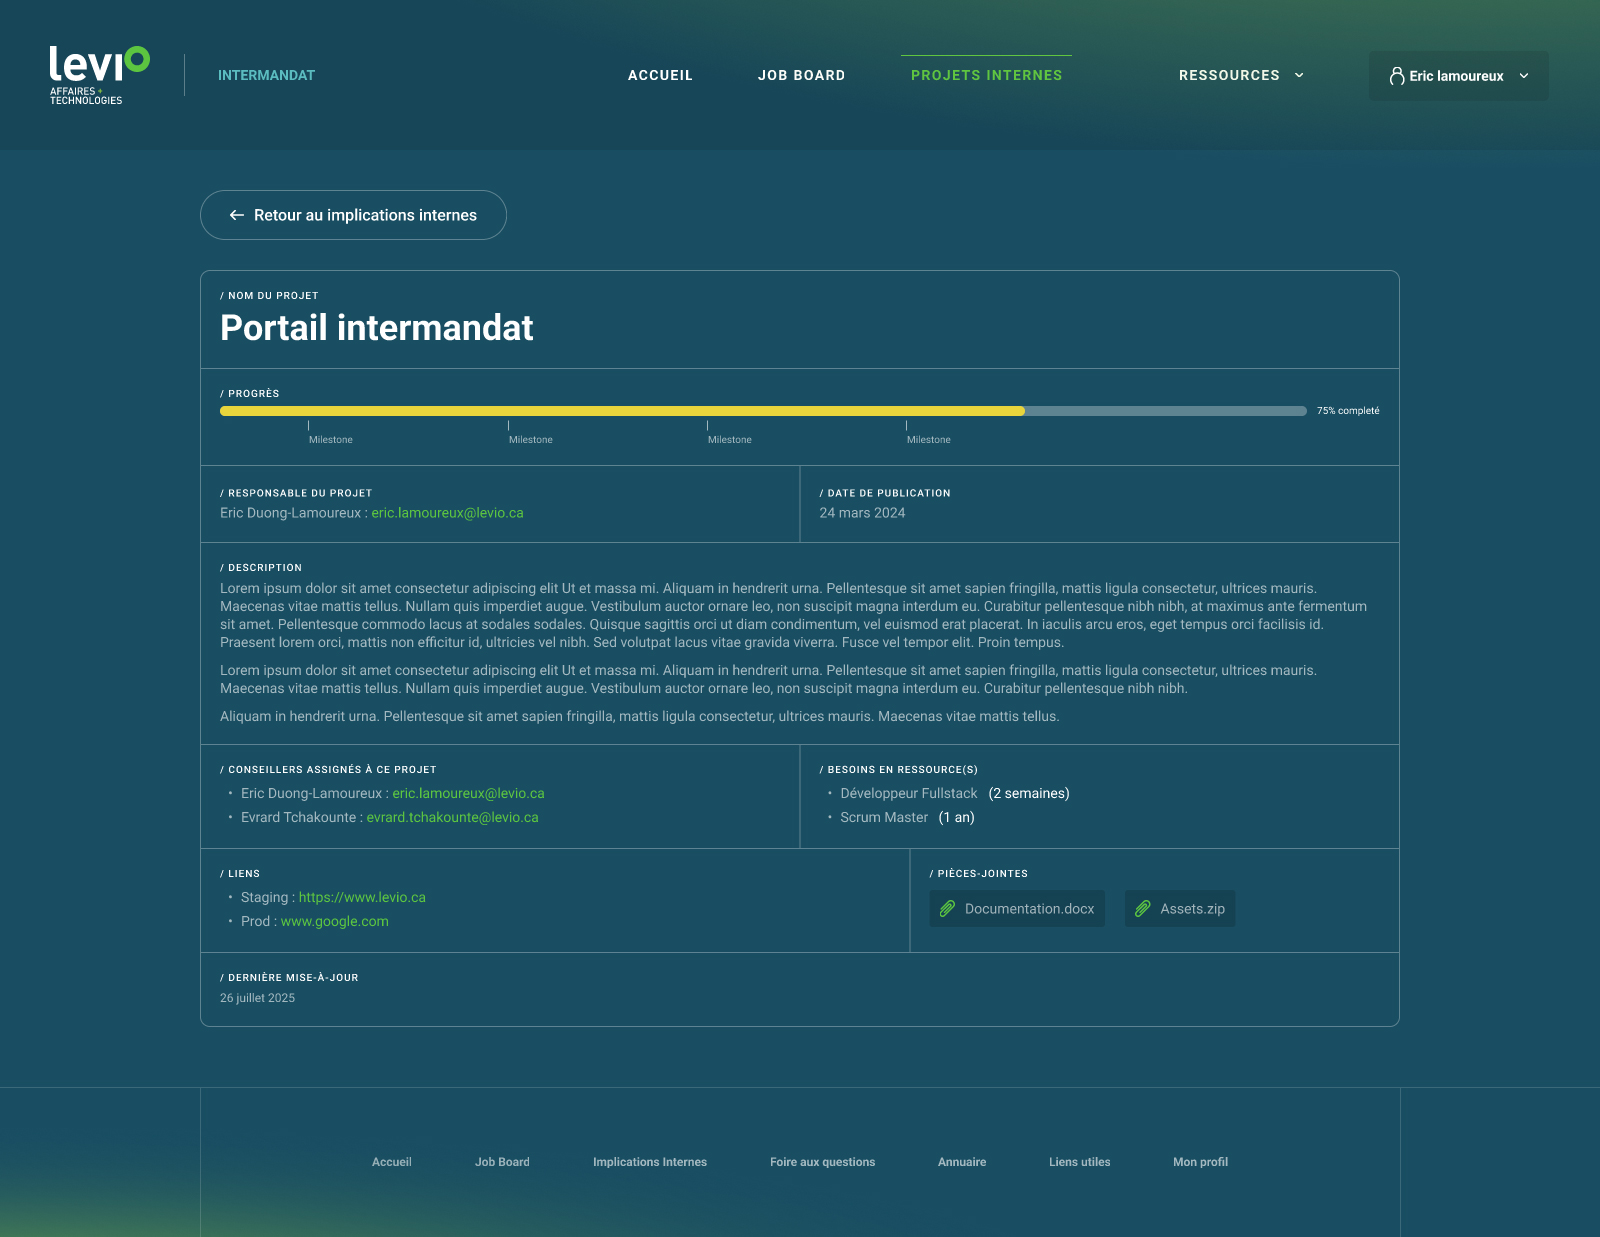Click the Levio logo
This screenshot has width=1600, height=1237.
[x=99, y=75]
